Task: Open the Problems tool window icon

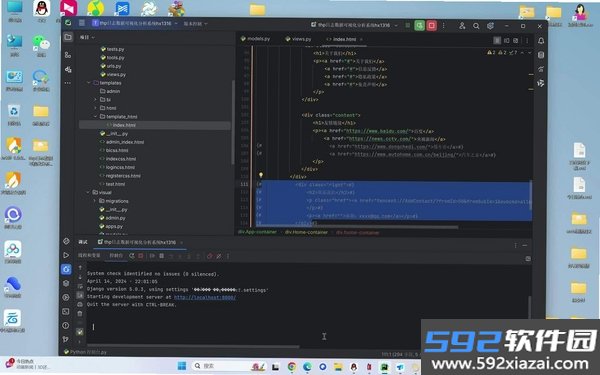Action: pos(66,325)
